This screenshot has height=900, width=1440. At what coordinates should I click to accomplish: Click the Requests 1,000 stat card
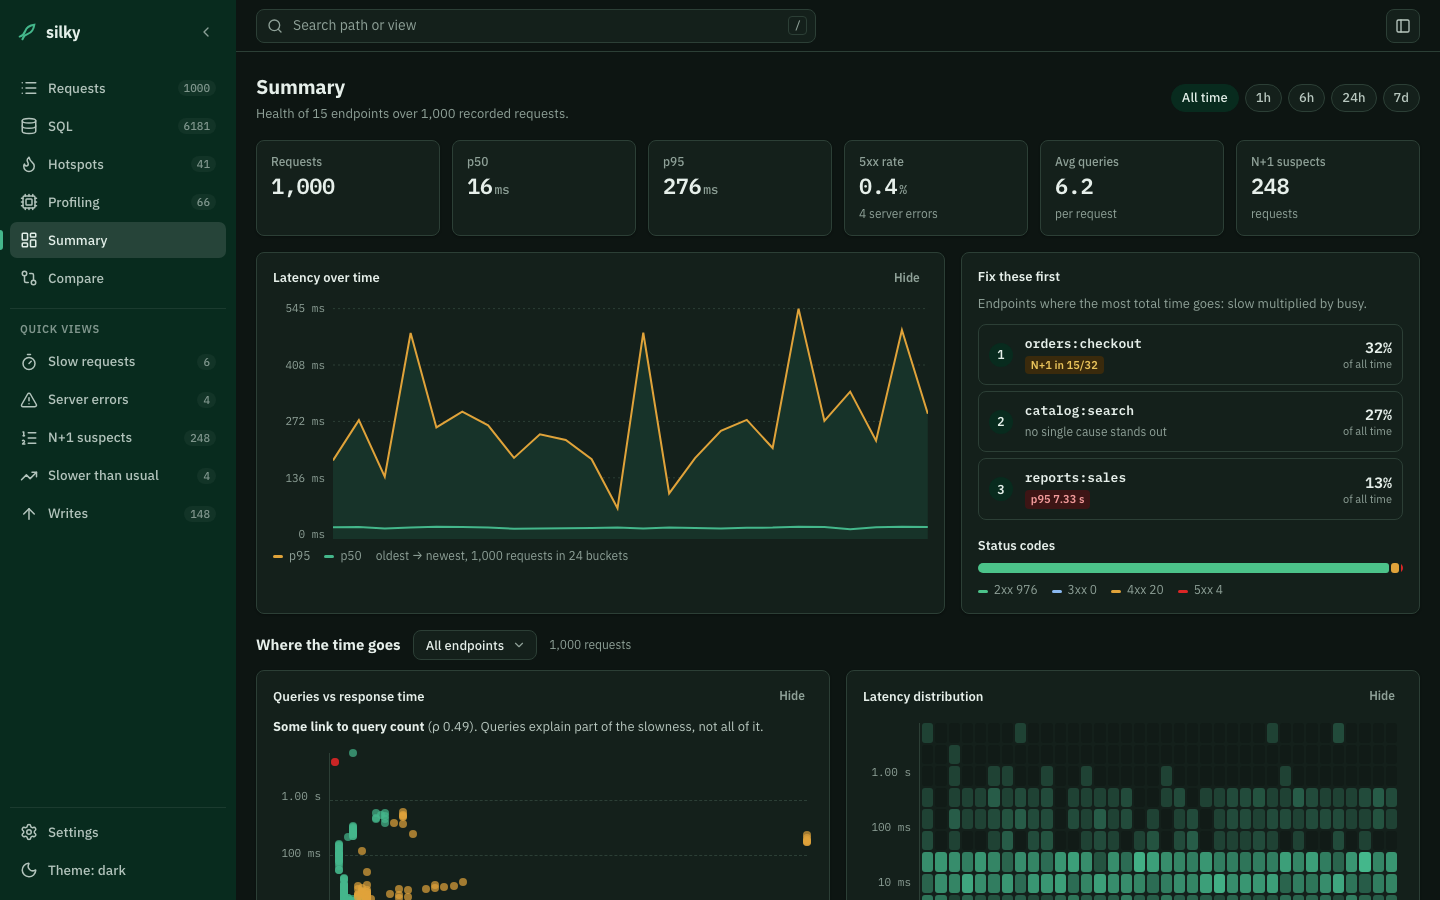348,188
